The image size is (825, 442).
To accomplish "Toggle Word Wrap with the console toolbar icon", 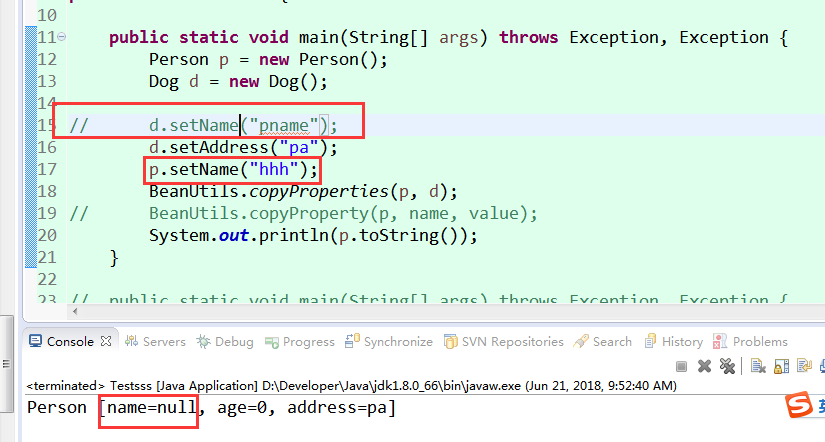I will coord(804,366).
